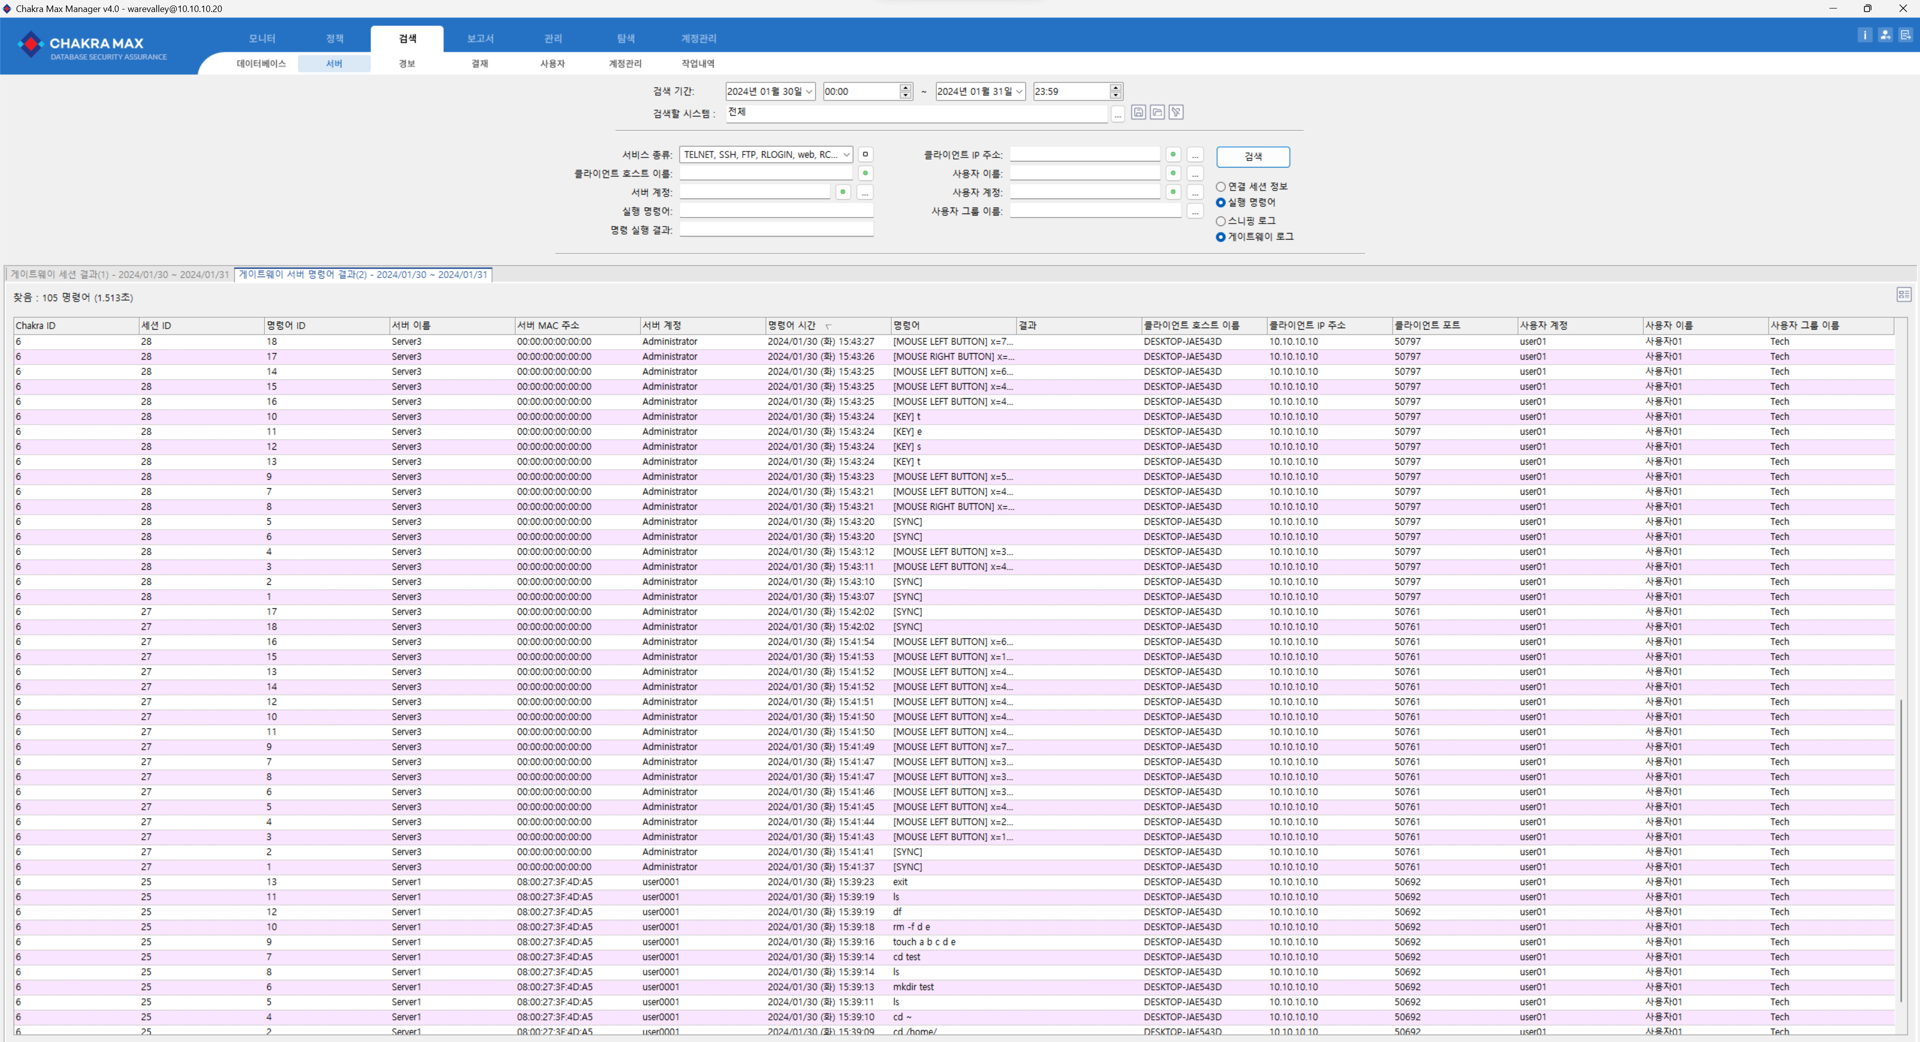1920x1042 pixels.
Task: Open browse button for 사용자 계정
Action: [x=1195, y=192]
